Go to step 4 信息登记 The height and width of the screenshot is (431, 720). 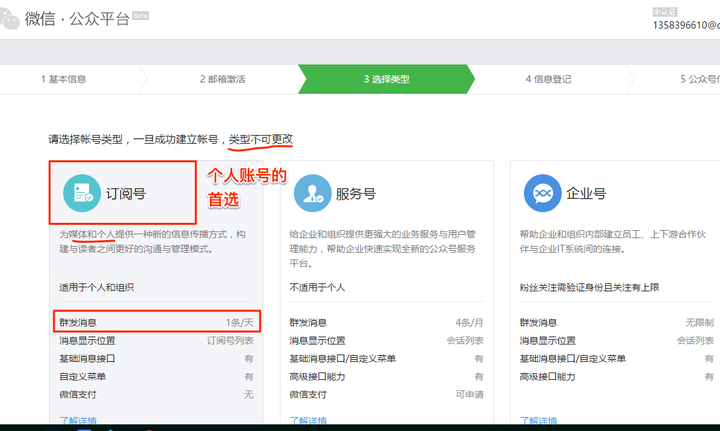click(x=549, y=79)
